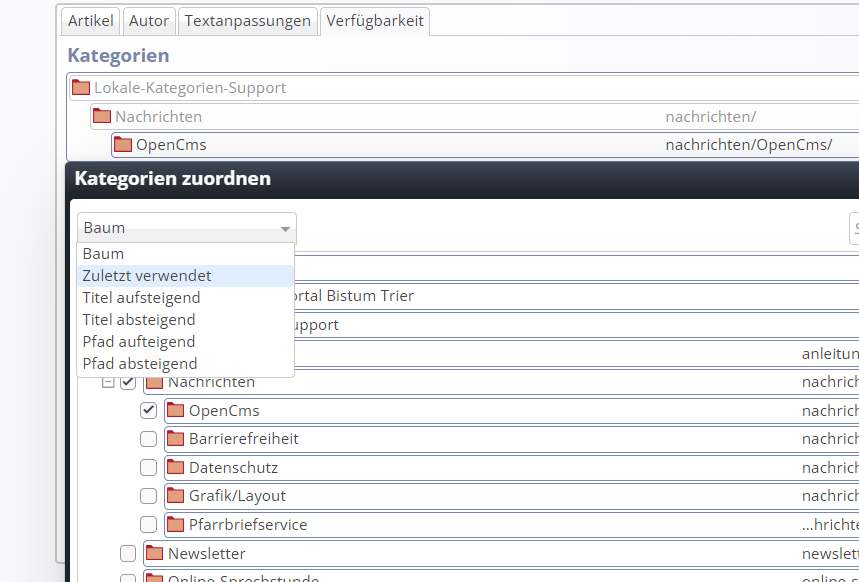Open the Textanpassungen tab

[249, 21]
